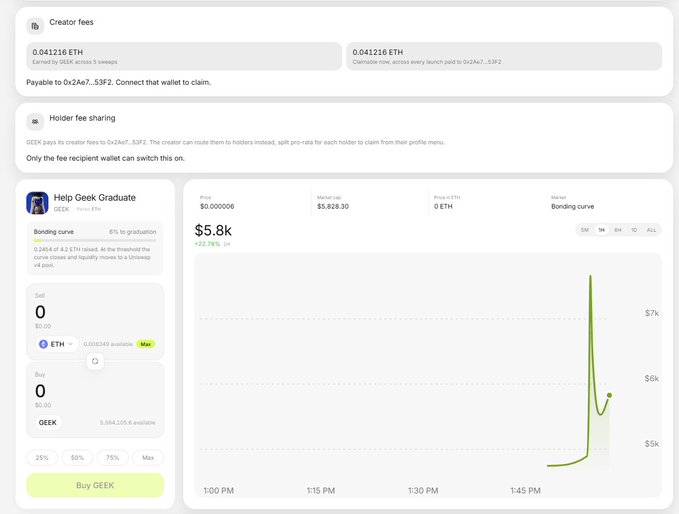679x514 pixels.
Task: Click the Price in ETH value "0 ETH"
Action: (443, 207)
